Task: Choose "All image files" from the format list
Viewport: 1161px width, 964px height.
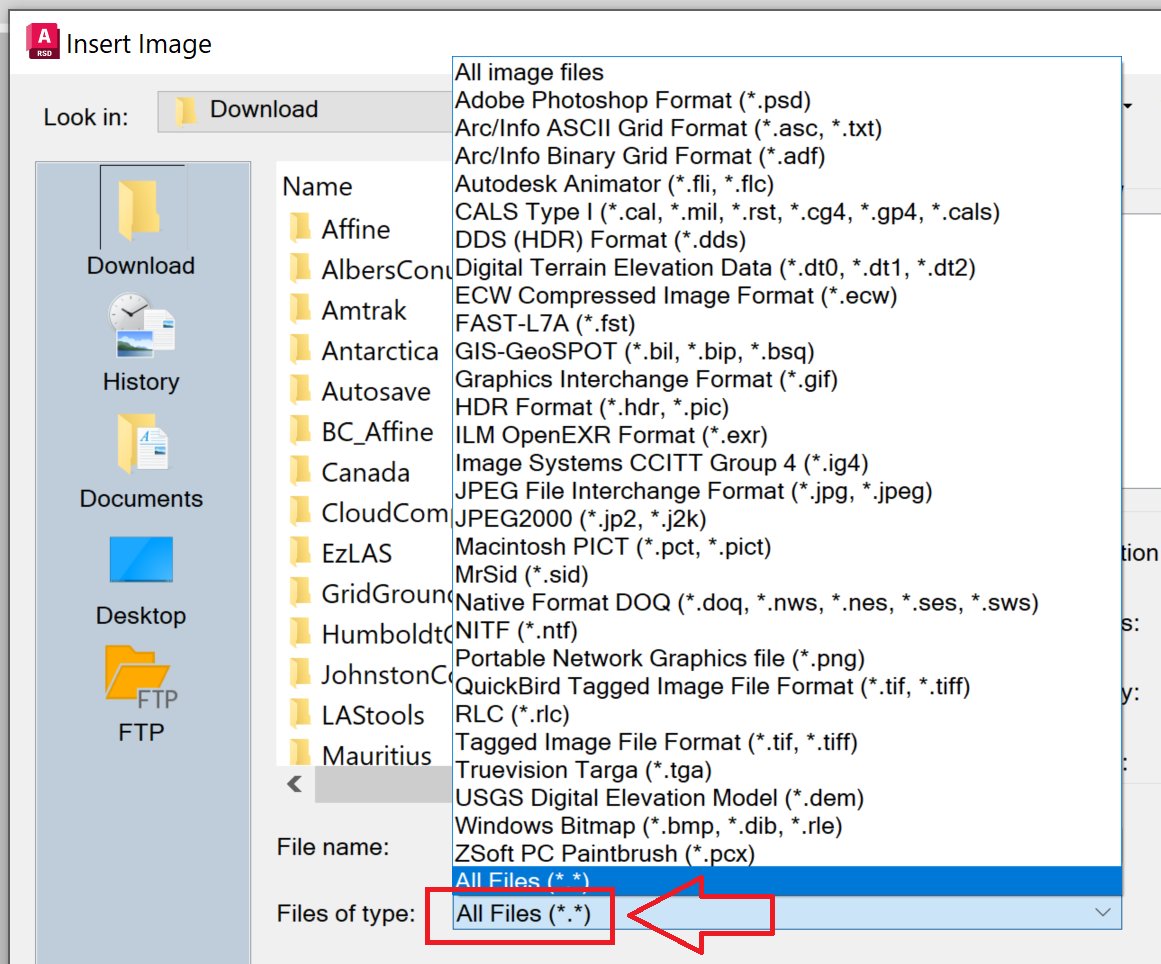Action: tap(529, 72)
